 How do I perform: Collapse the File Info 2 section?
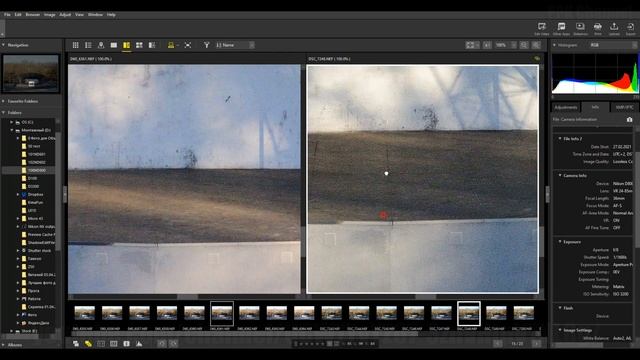[x=560, y=139]
